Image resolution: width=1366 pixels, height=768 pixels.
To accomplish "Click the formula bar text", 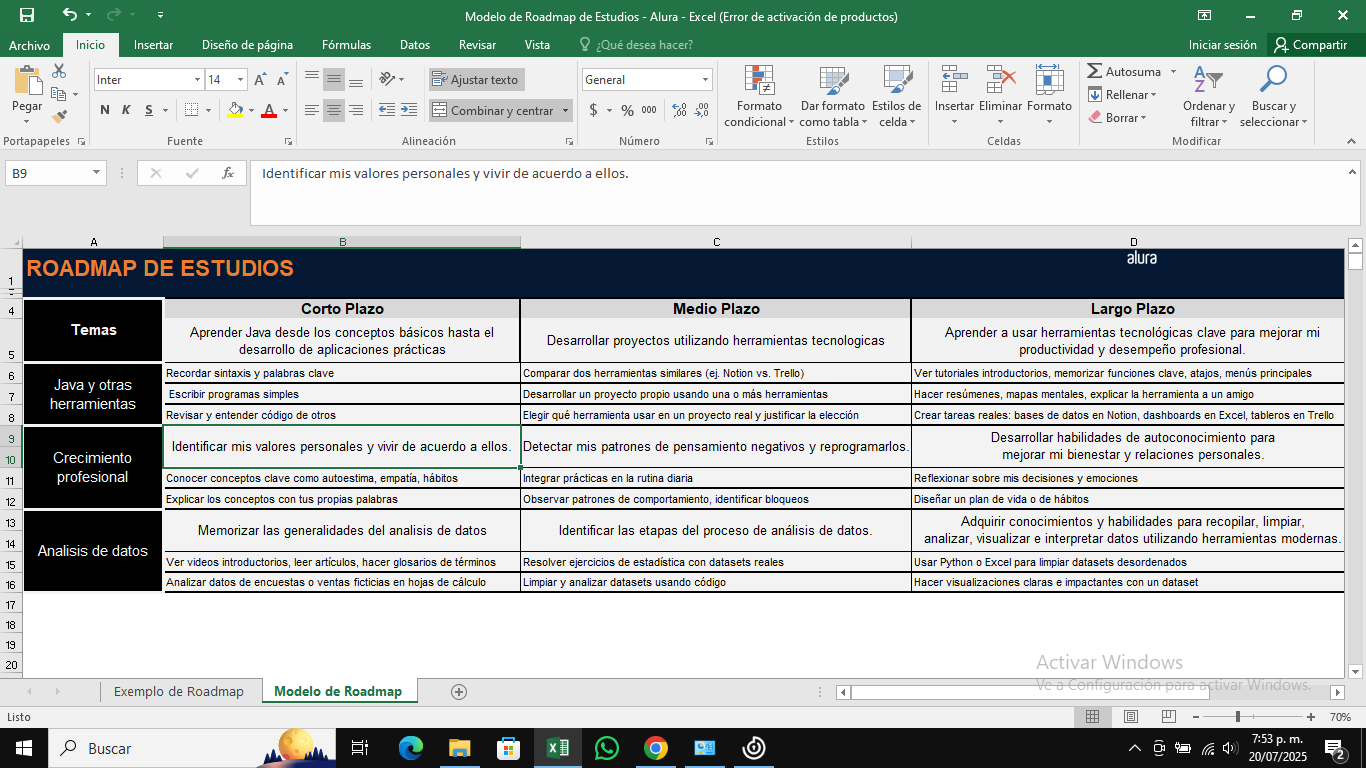I will (445, 173).
